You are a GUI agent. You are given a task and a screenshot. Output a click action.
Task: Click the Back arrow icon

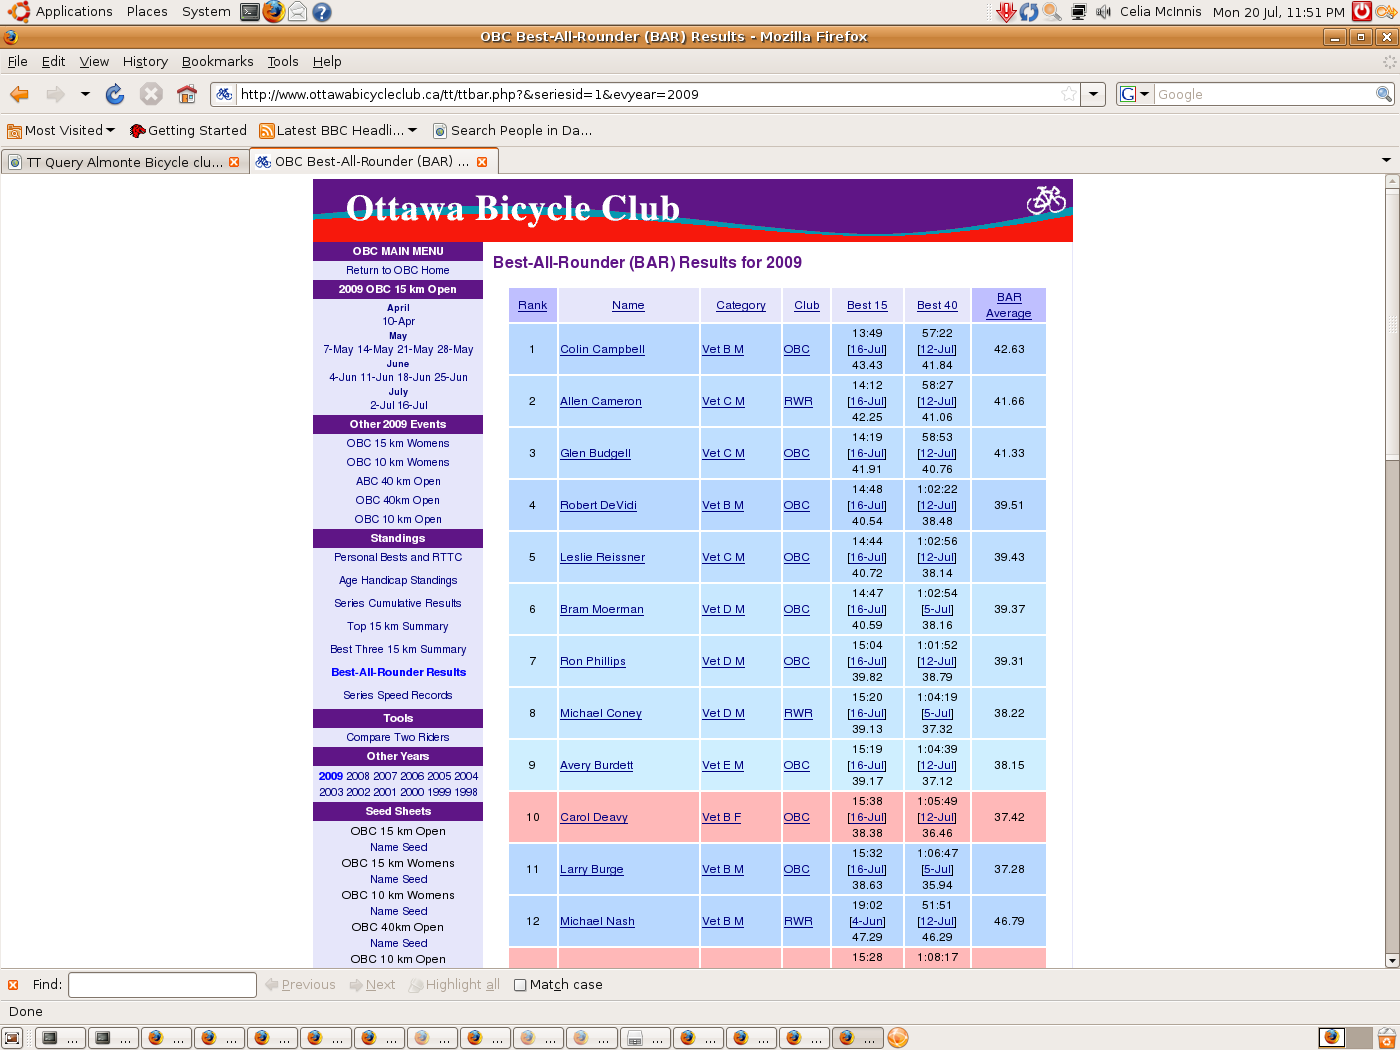tap(19, 94)
